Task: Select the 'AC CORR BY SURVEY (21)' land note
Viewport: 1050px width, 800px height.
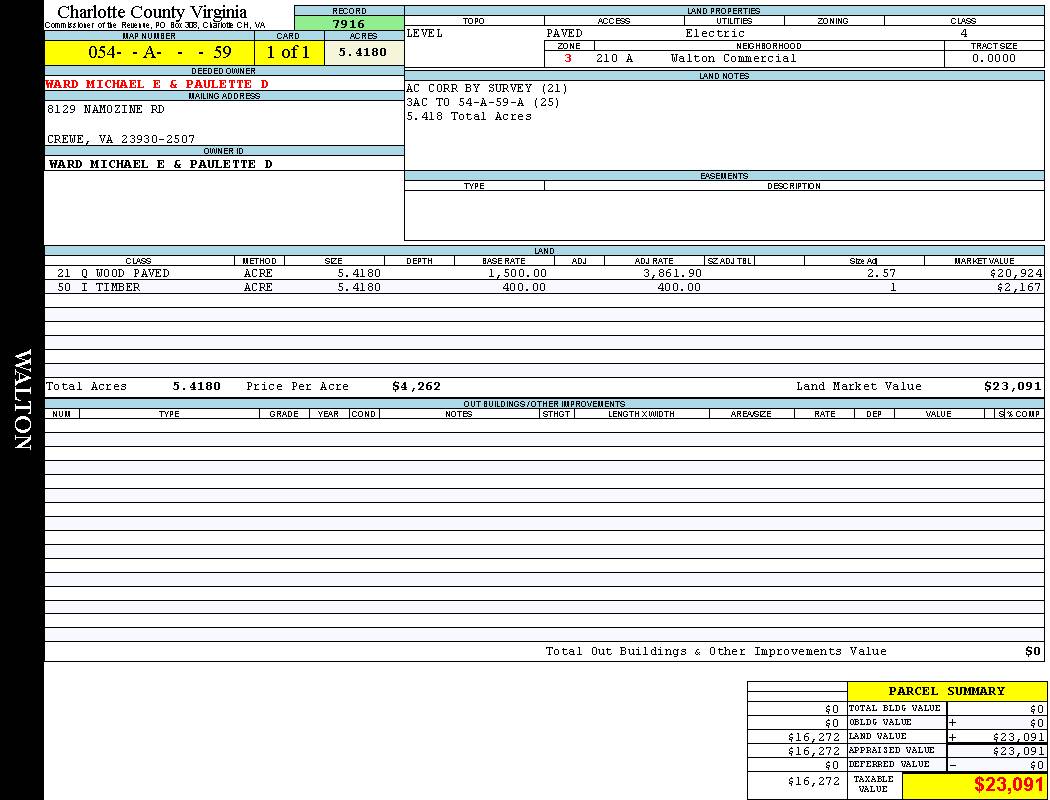Action: (x=487, y=88)
